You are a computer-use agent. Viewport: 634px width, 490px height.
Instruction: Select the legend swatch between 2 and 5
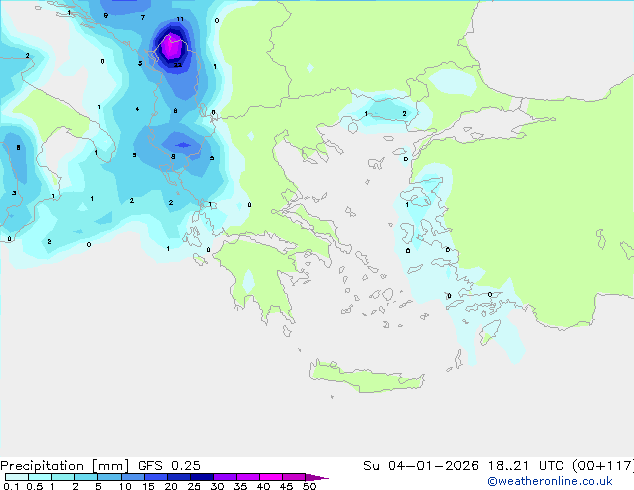tap(86, 477)
